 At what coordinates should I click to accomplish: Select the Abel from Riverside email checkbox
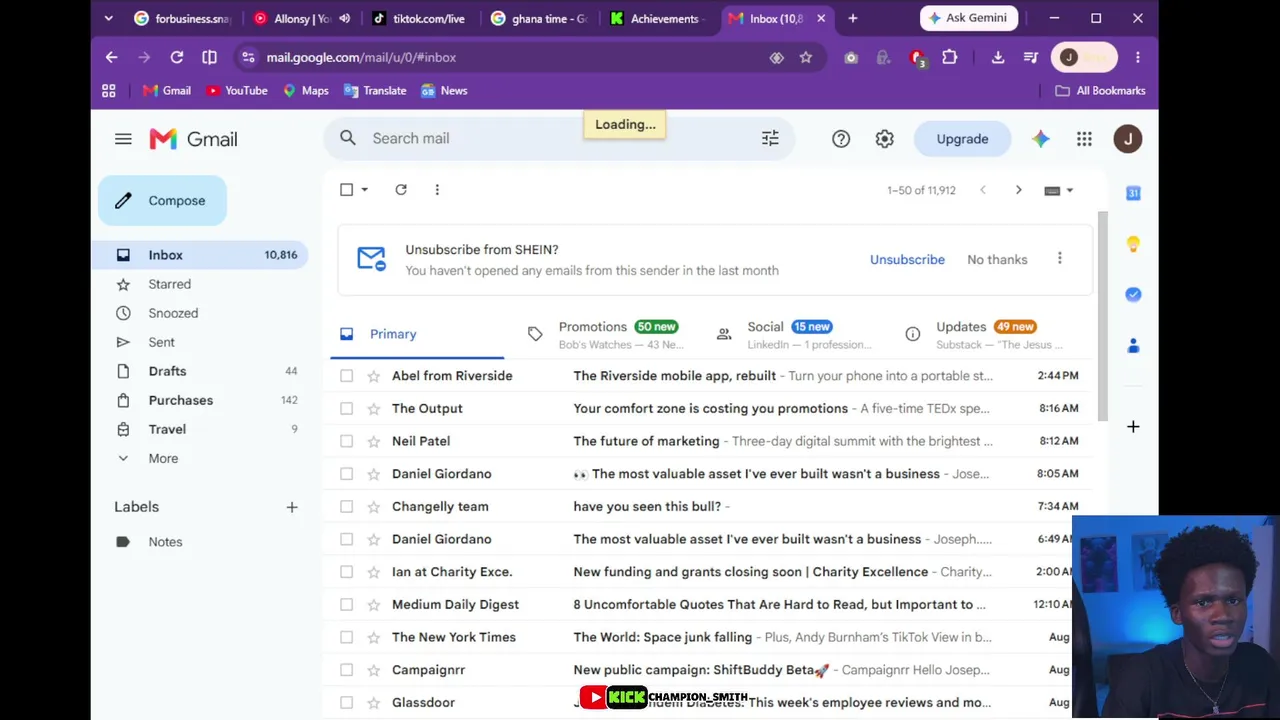coord(346,376)
